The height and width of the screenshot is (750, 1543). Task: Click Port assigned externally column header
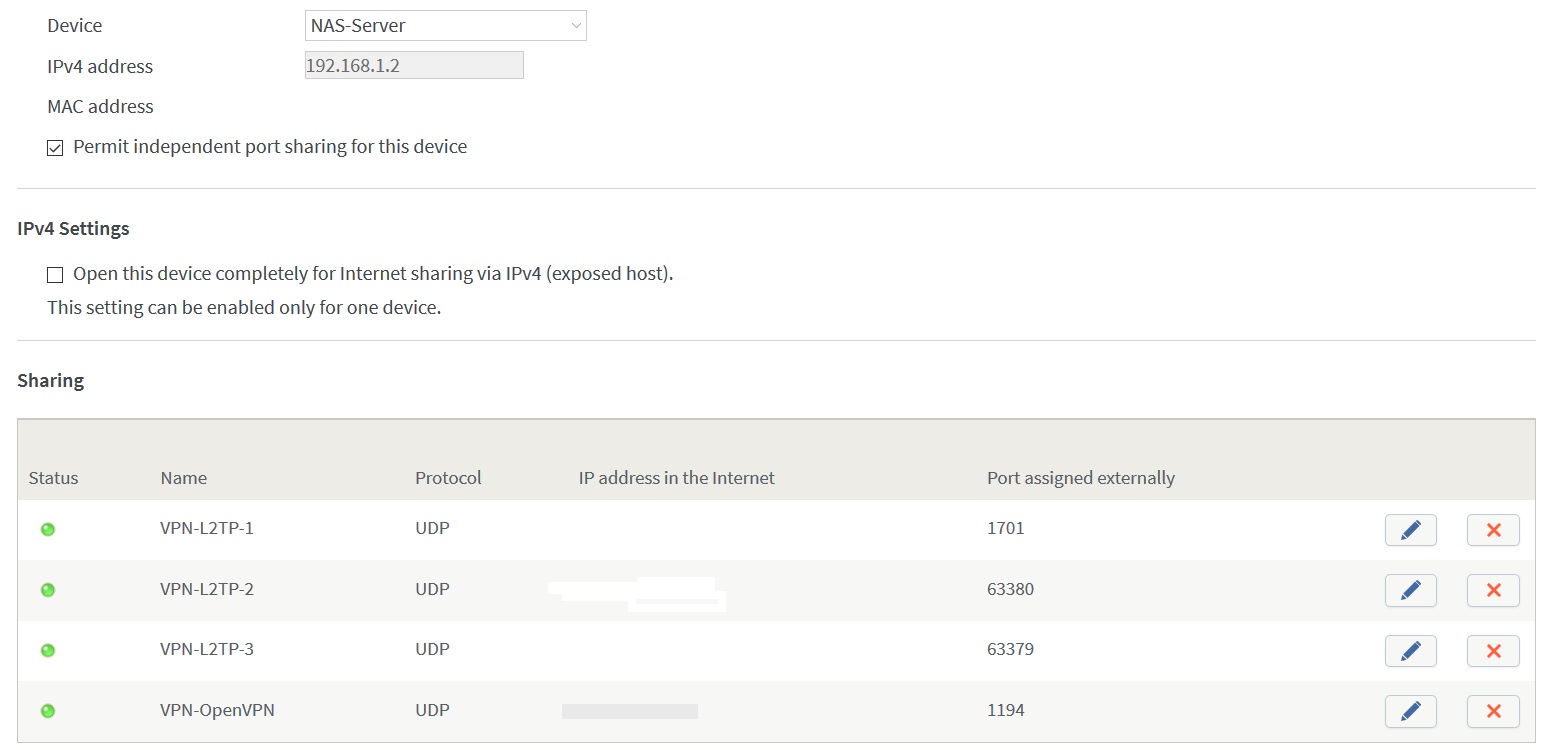tap(1080, 478)
